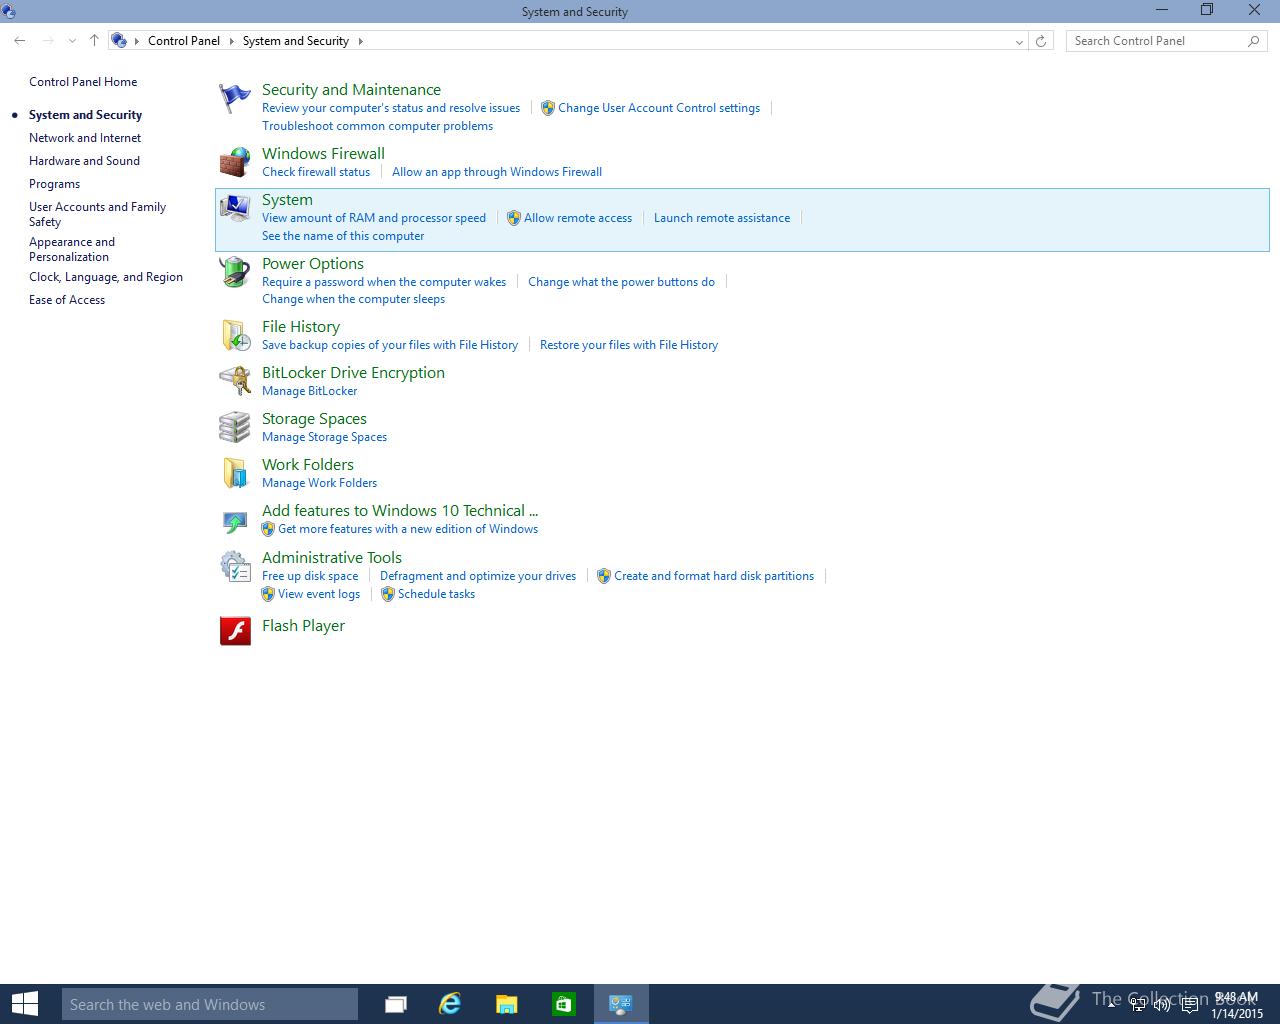
Task: Click Free up disk space link
Action: click(x=310, y=576)
